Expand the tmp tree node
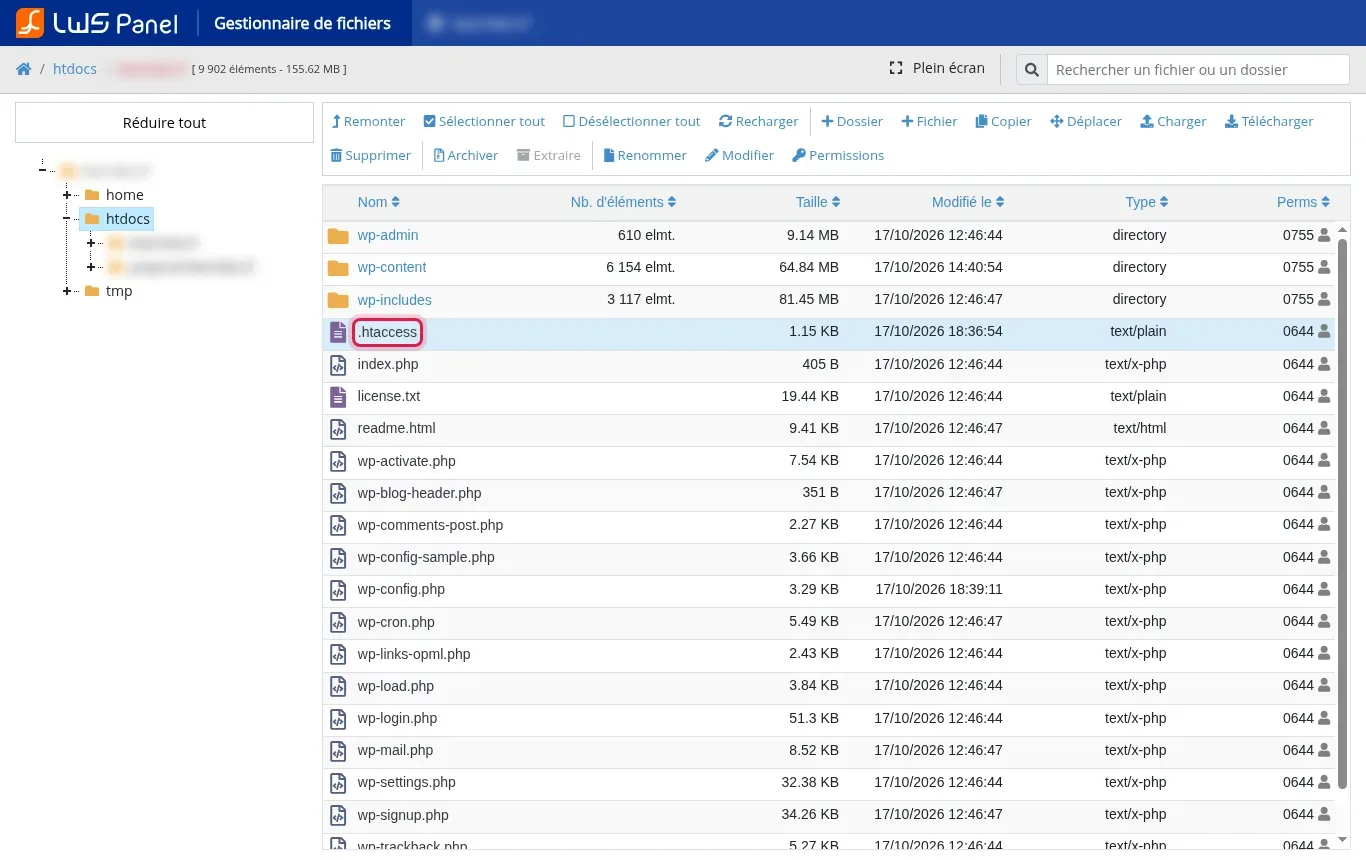The width and height of the screenshot is (1366, 860). (x=67, y=291)
